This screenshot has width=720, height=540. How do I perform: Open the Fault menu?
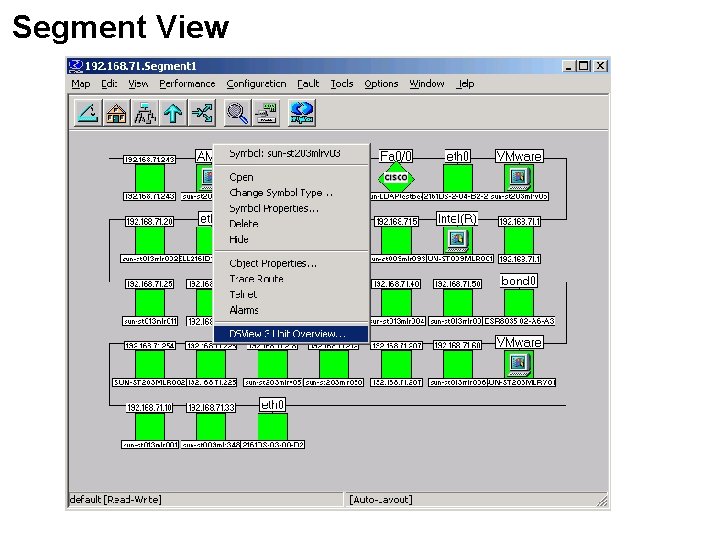[x=308, y=84]
